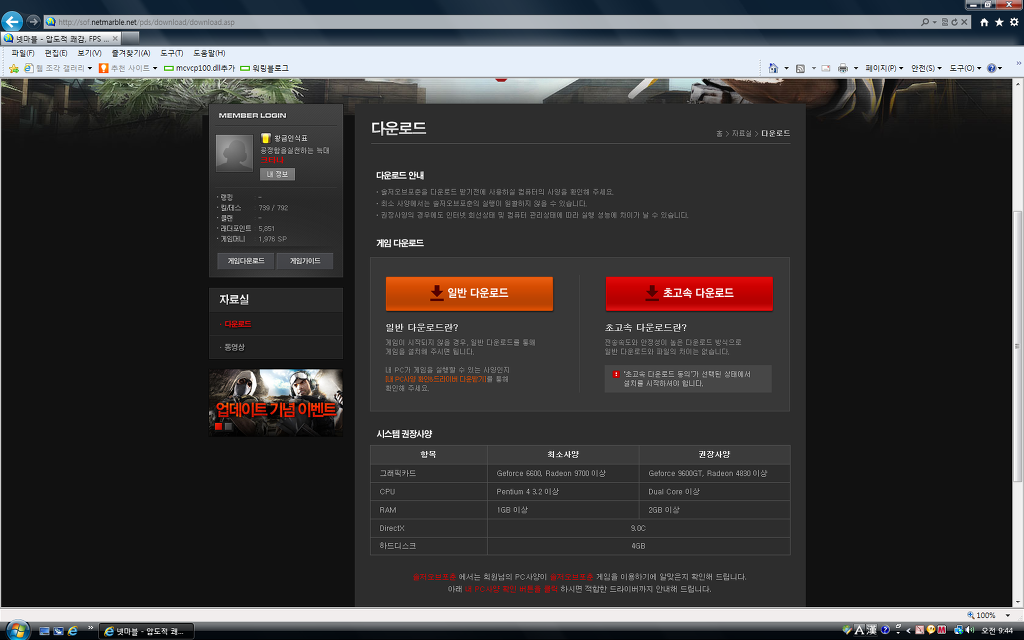
Task: Click the member avatar picture
Action: click(x=234, y=153)
